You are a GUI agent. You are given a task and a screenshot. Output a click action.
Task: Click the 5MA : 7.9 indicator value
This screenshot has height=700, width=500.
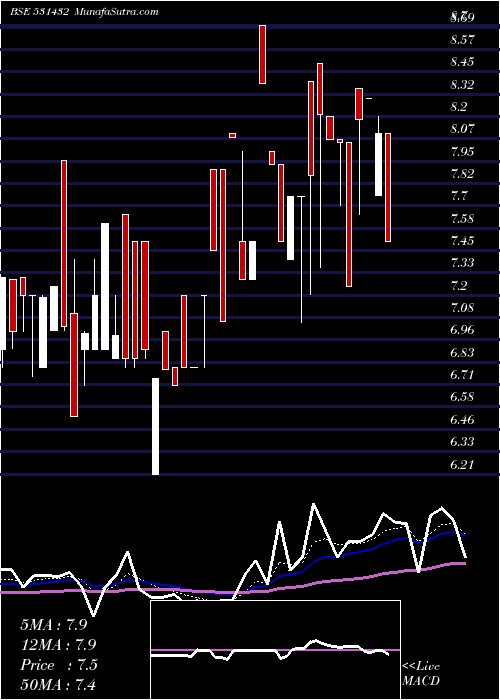[x=54, y=625]
